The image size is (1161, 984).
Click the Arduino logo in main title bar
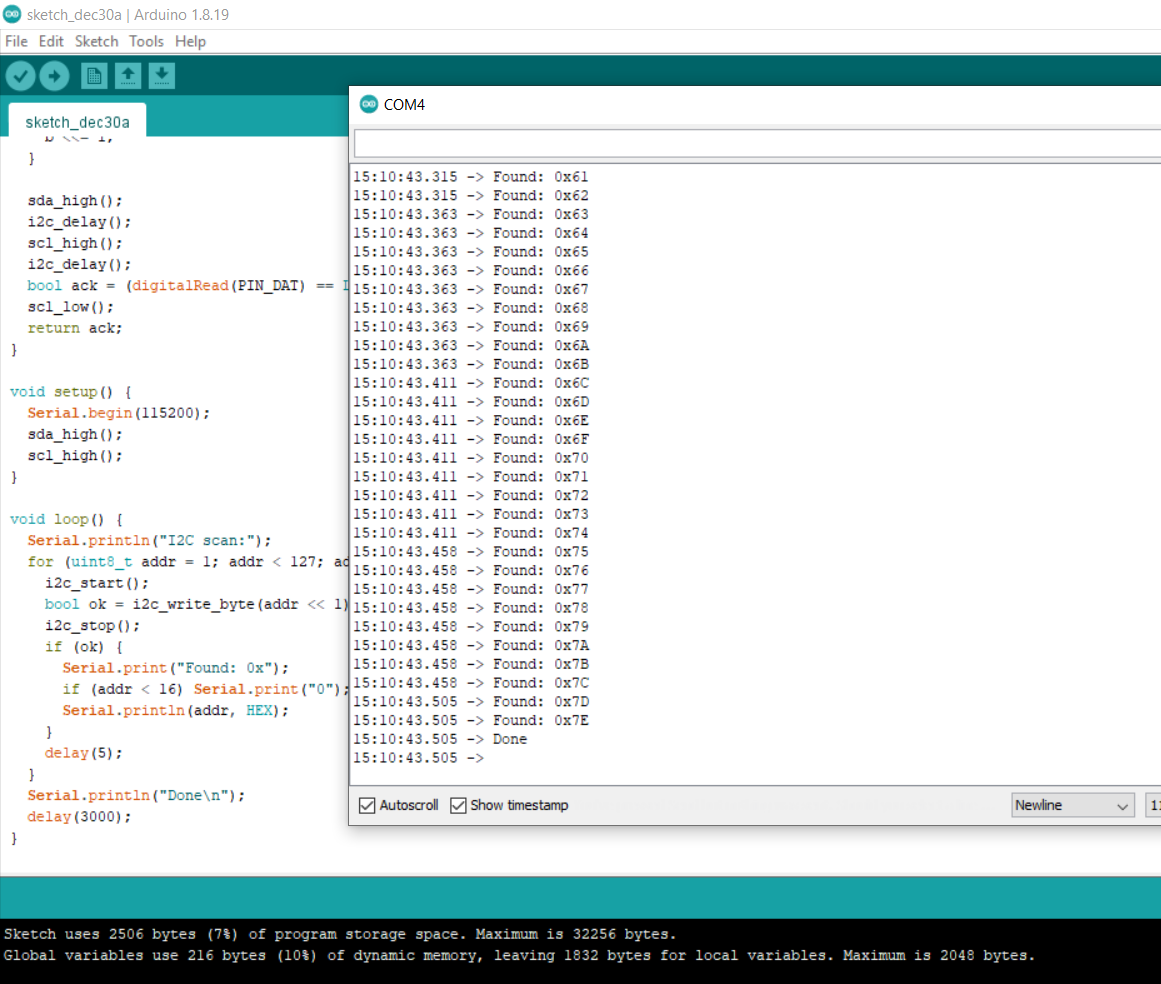pos(12,14)
